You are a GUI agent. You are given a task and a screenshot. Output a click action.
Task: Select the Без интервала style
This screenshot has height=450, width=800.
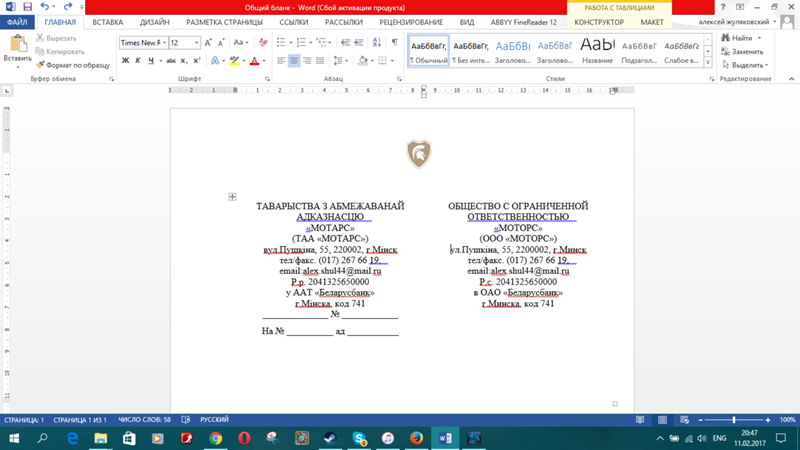(x=470, y=51)
